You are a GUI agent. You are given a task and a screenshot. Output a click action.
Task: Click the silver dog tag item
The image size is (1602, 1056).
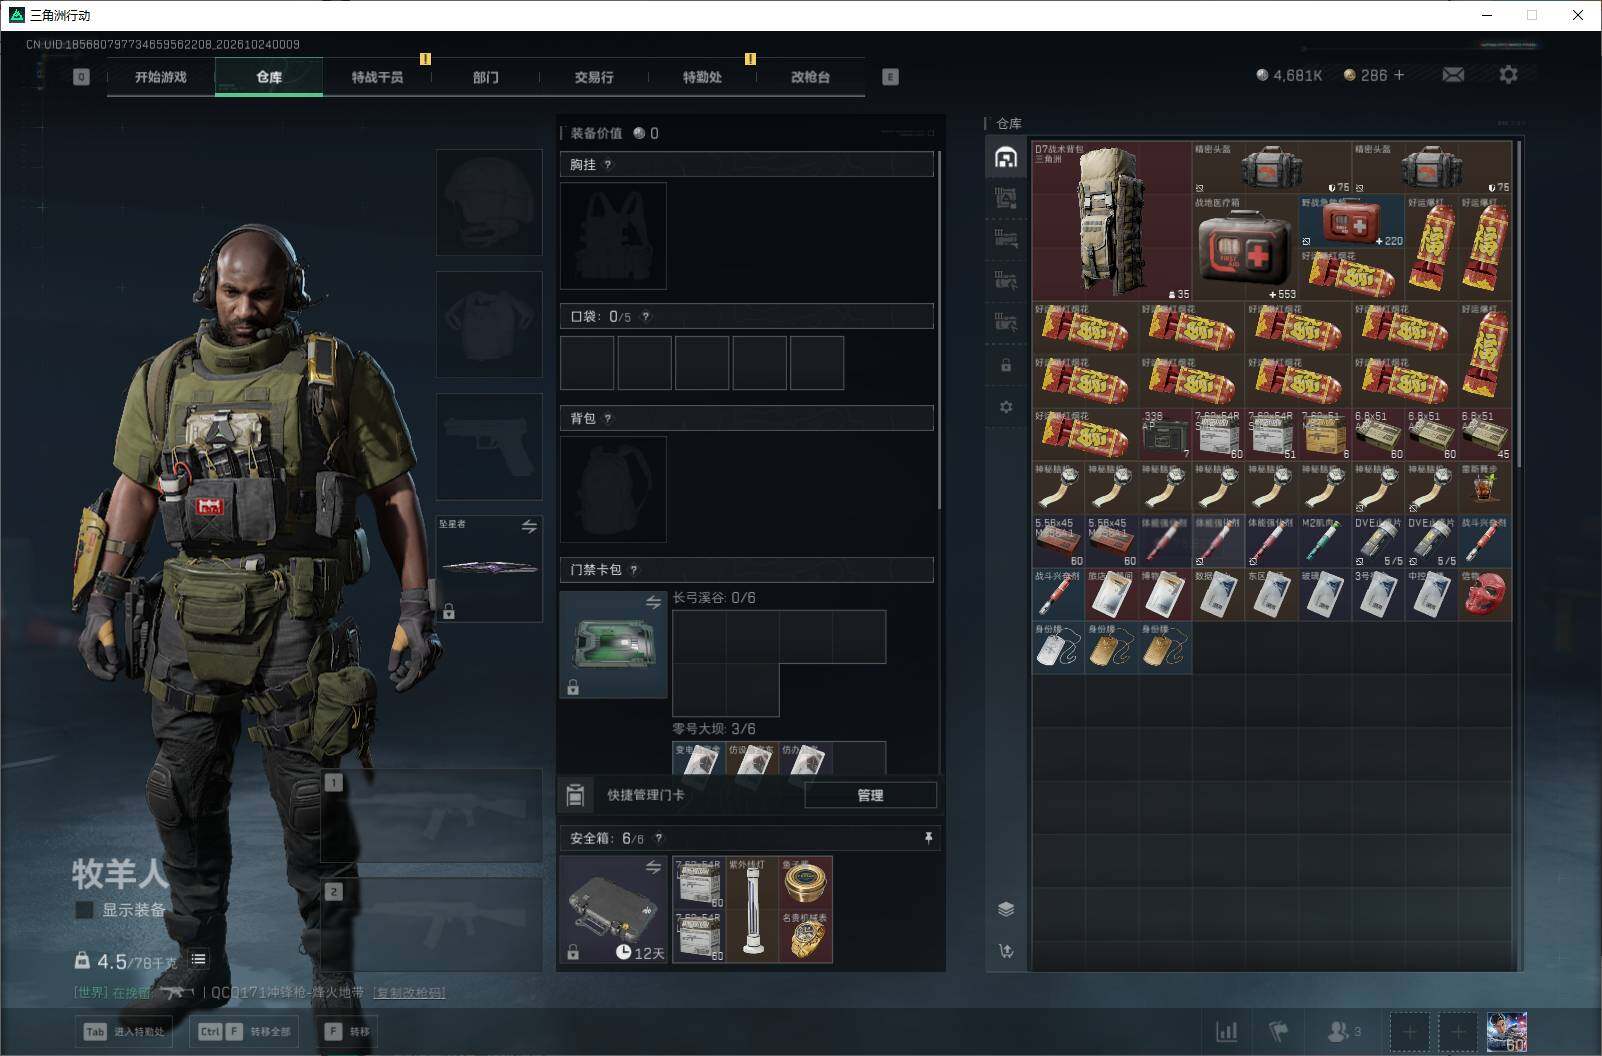pyautogui.click(x=1058, y=648)
